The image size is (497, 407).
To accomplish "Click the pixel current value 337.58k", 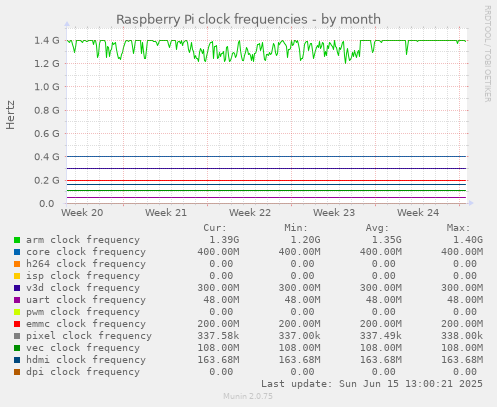I will pos(218,336).
